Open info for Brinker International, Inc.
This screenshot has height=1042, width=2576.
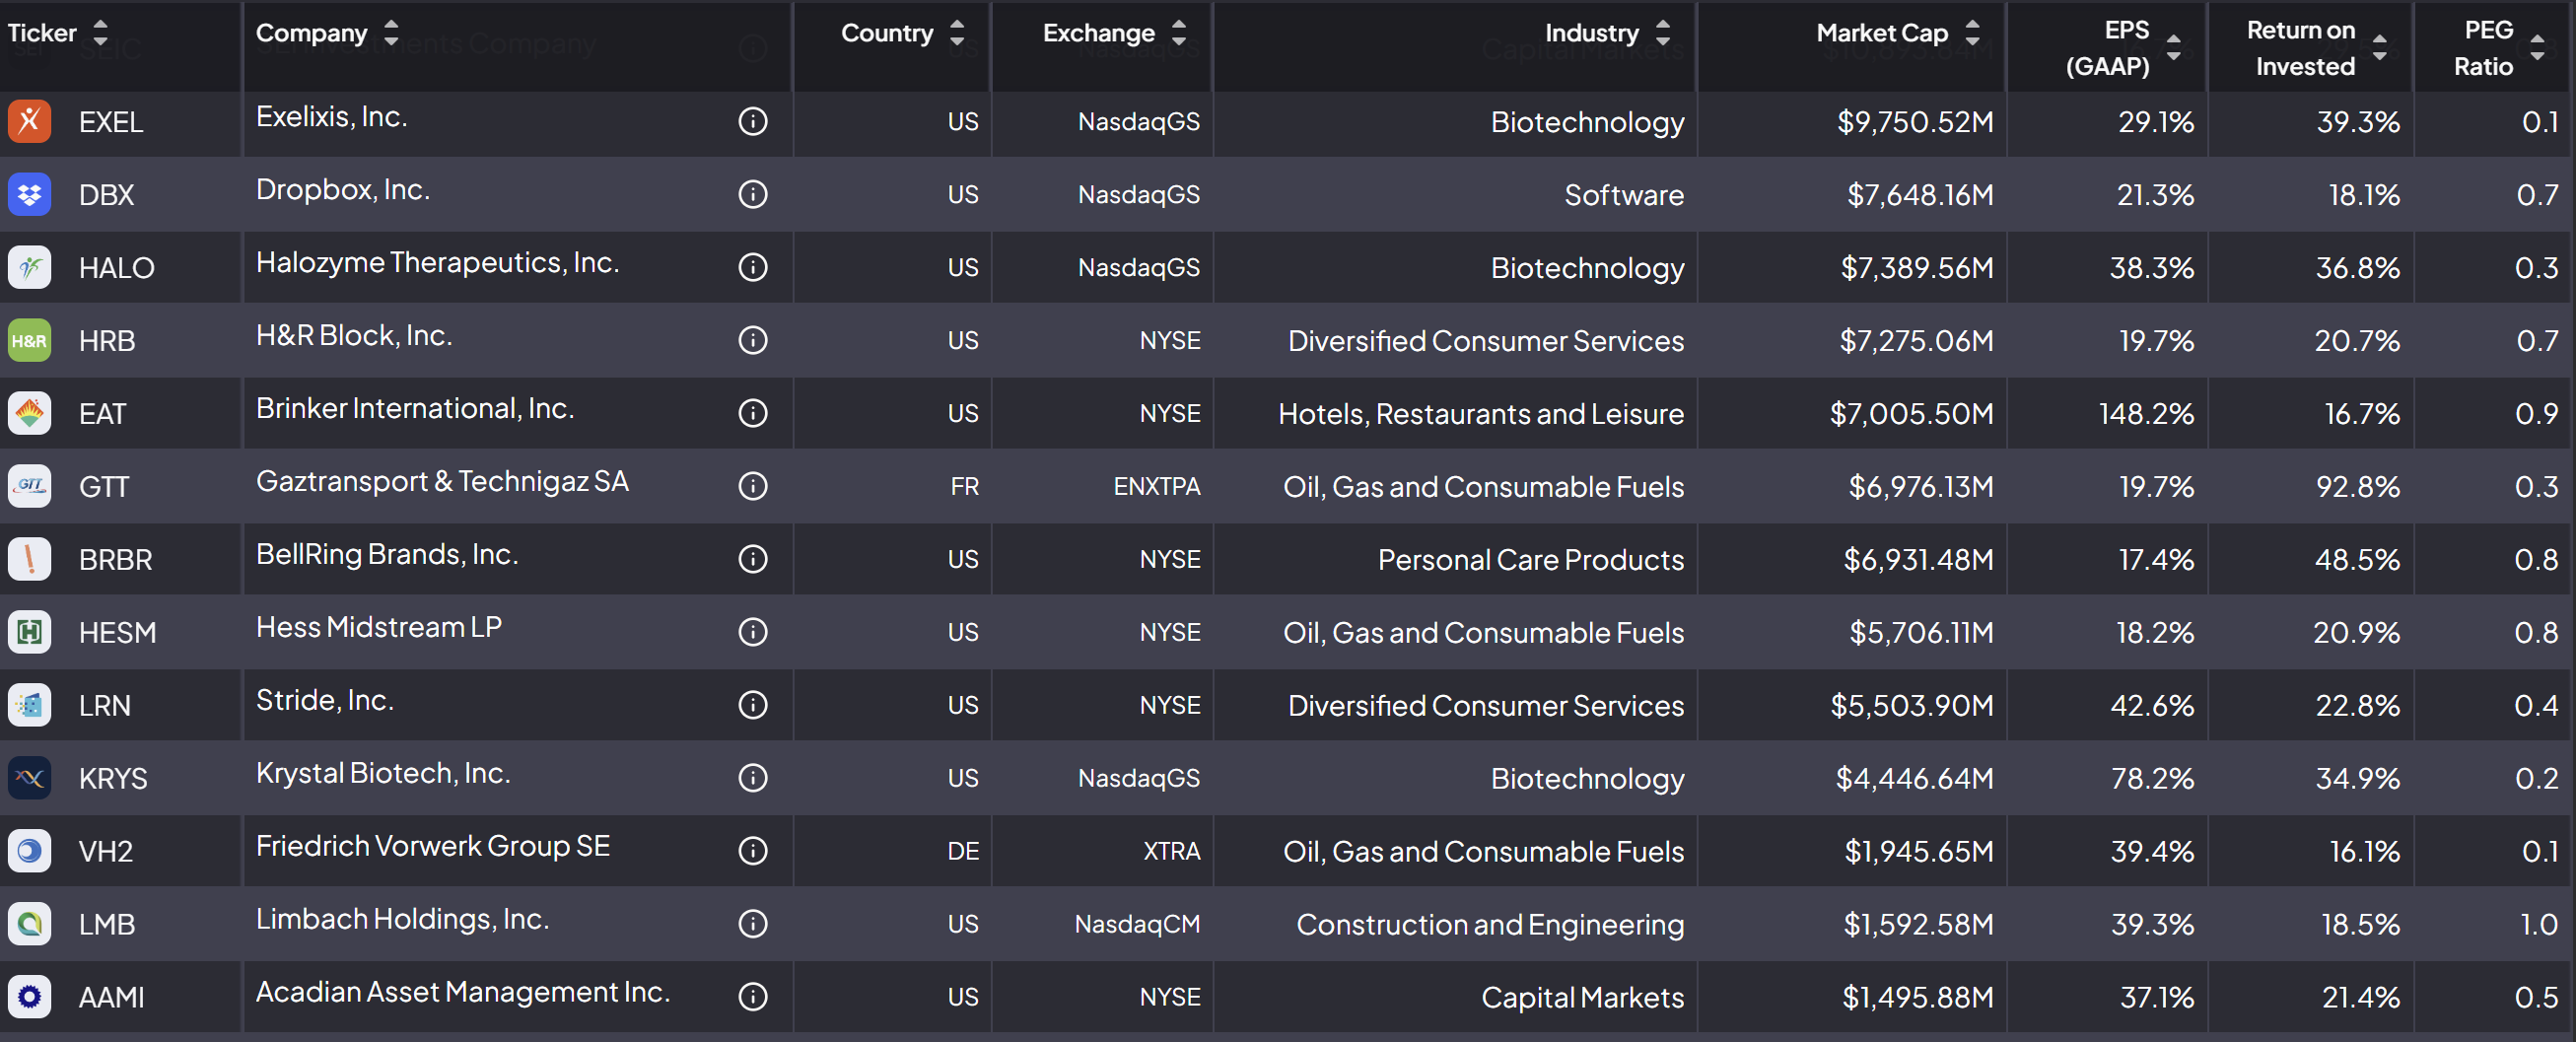[x=753, y=413]
